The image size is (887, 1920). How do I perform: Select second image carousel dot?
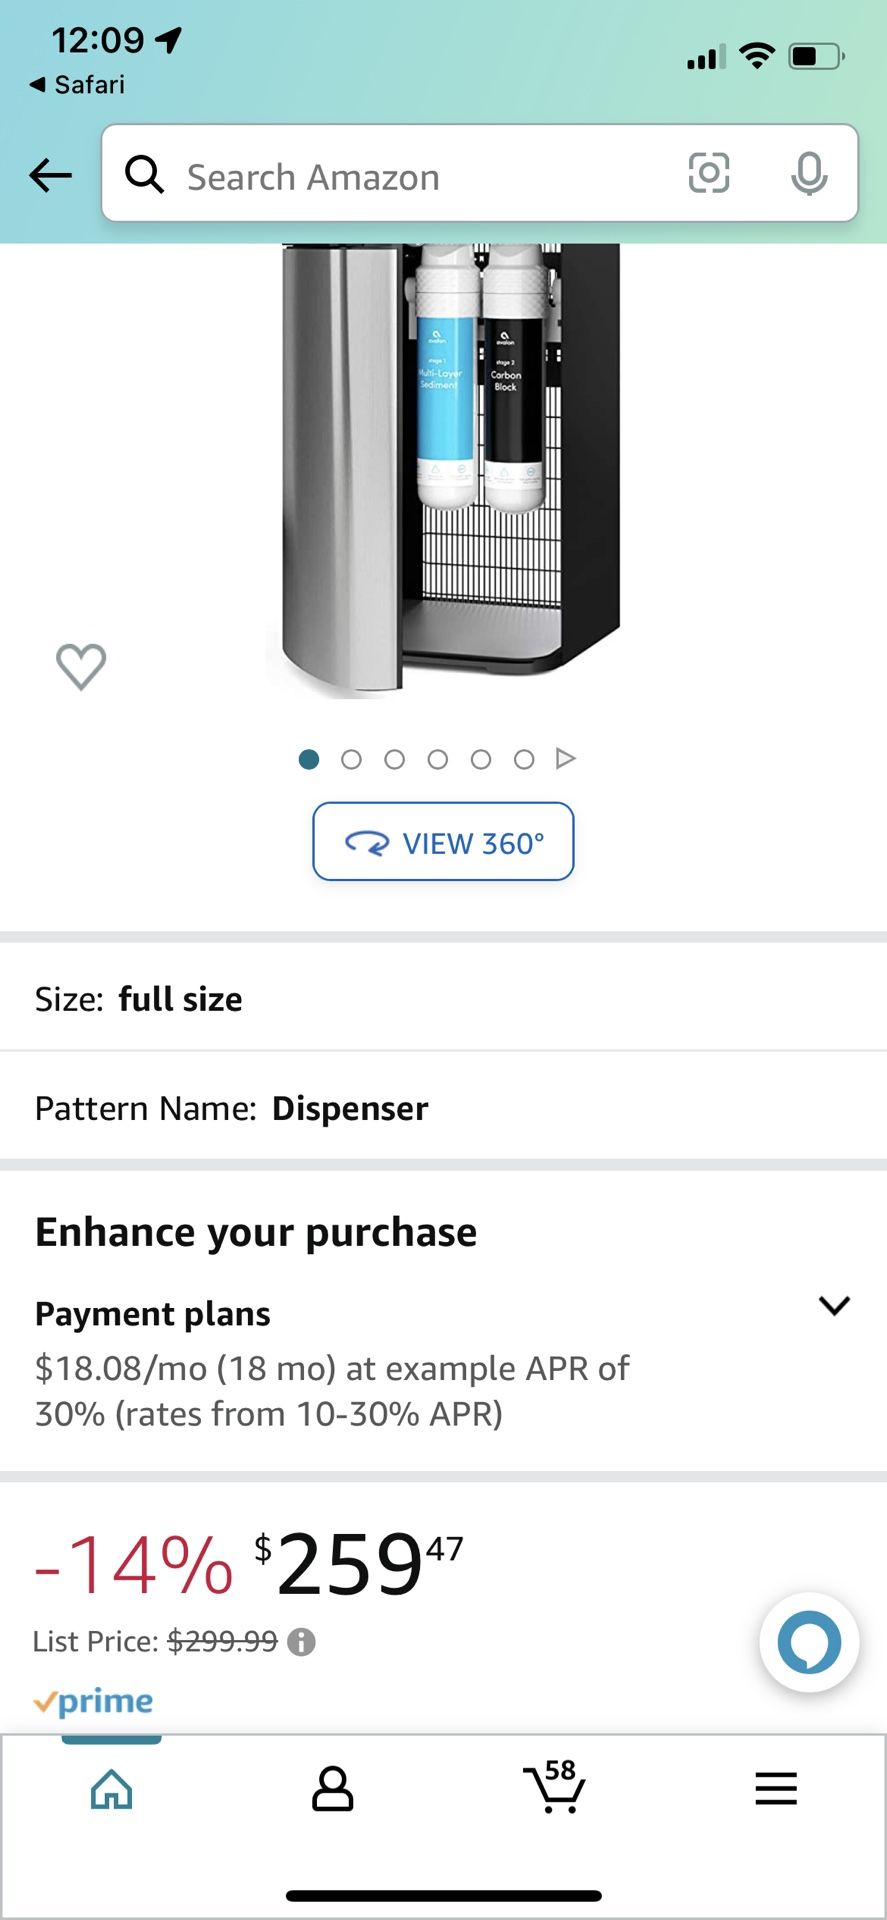351,760
